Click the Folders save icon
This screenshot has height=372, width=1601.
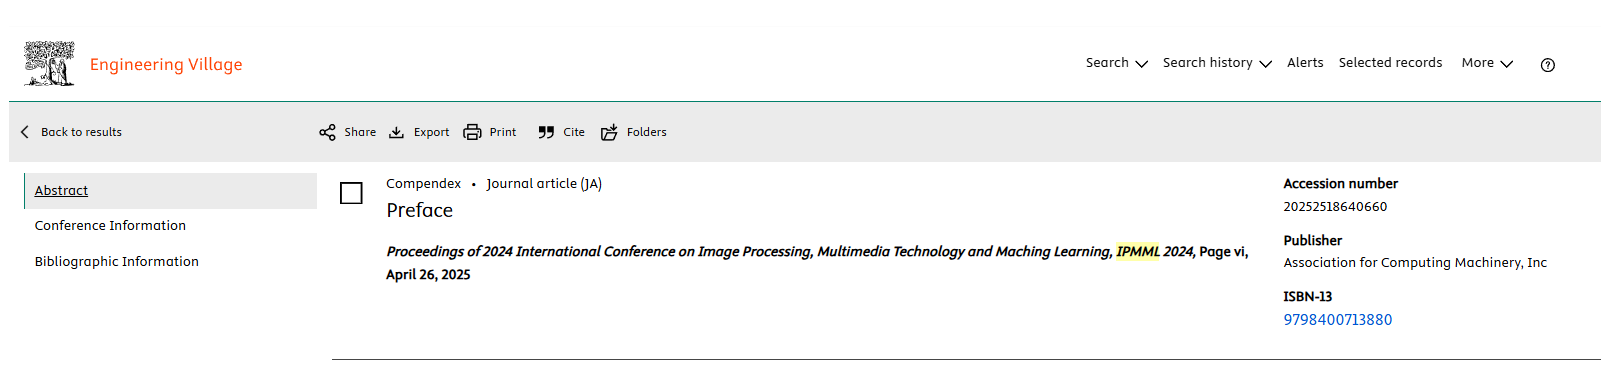[609, 132]
